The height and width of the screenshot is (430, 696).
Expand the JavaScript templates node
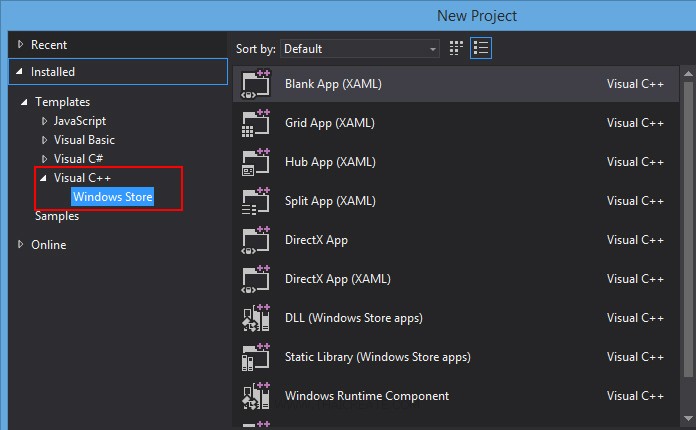pyautogui.click(x=44, y=121)
